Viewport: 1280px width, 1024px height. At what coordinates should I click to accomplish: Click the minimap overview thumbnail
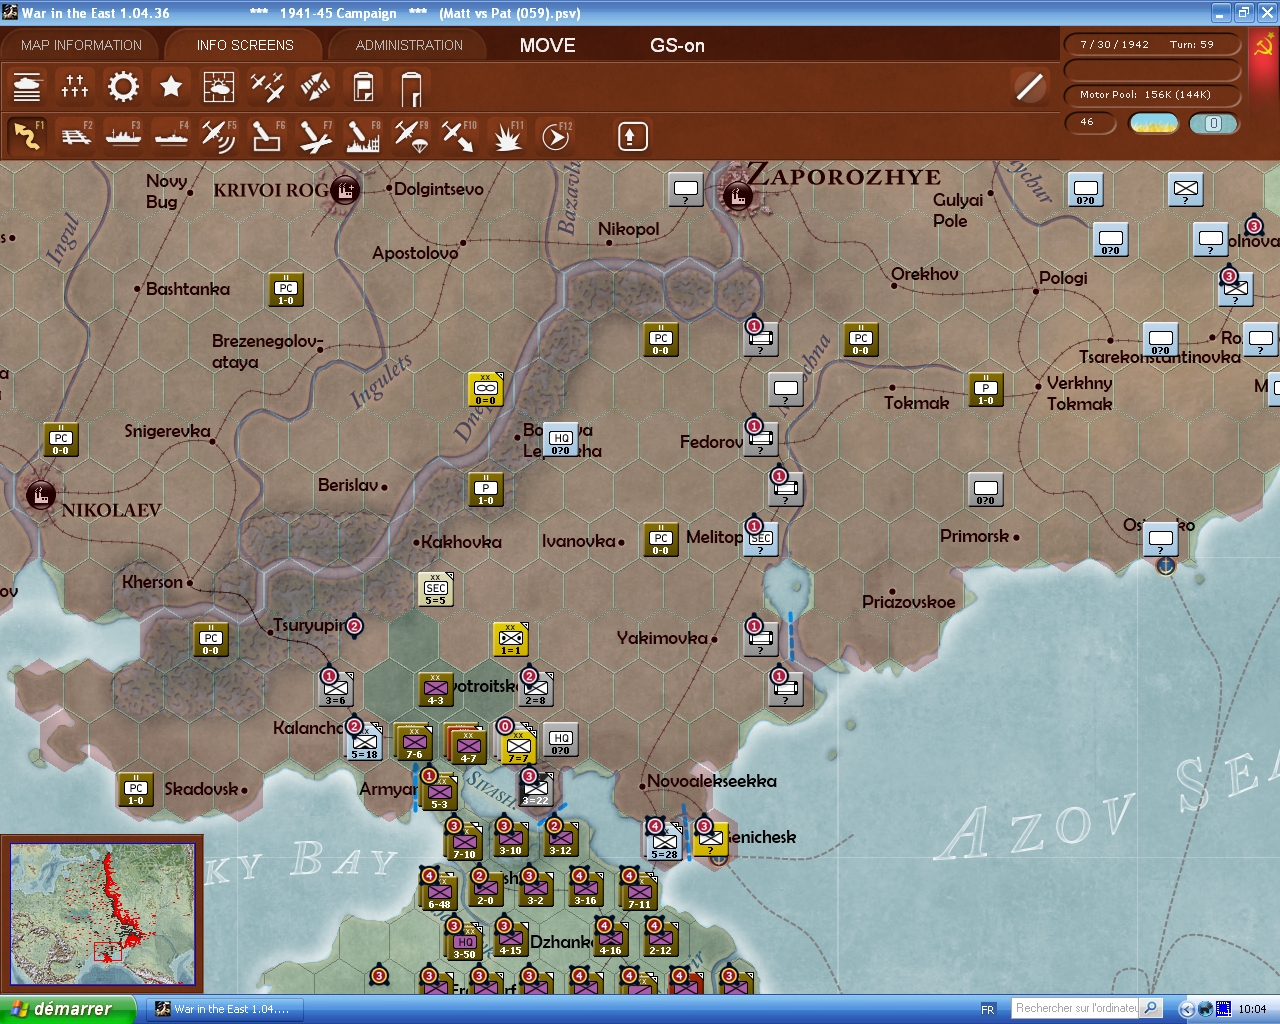click(103, 915)
